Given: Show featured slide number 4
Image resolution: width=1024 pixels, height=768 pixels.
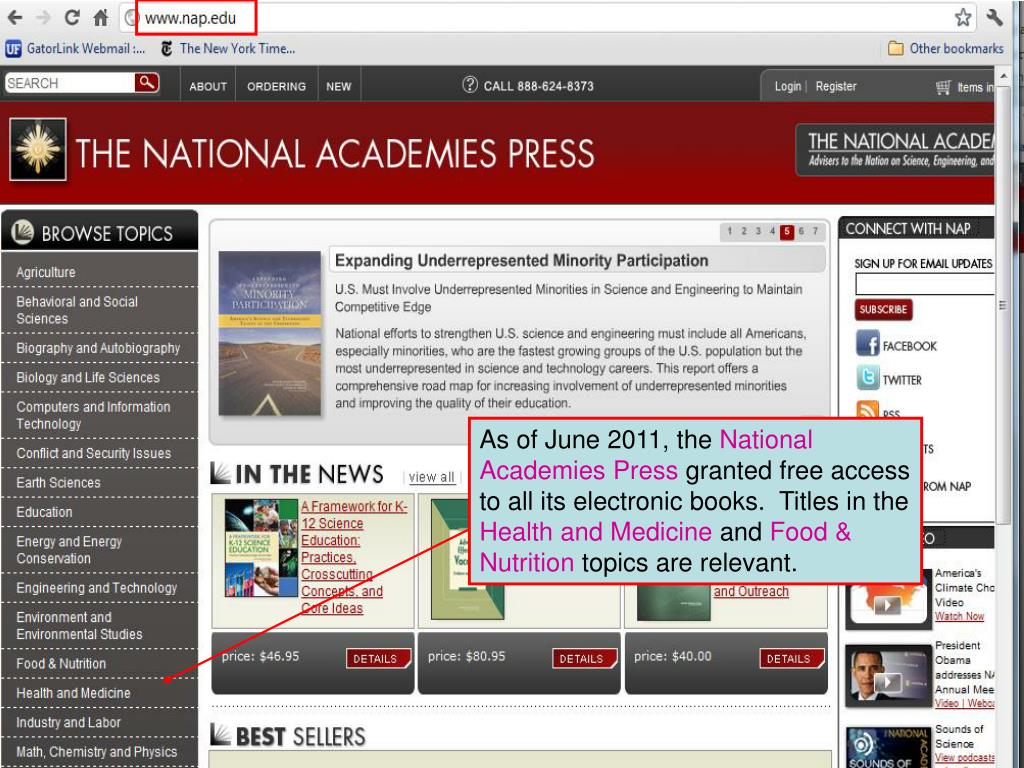Looking at the screenshot, I should point(773,231).
